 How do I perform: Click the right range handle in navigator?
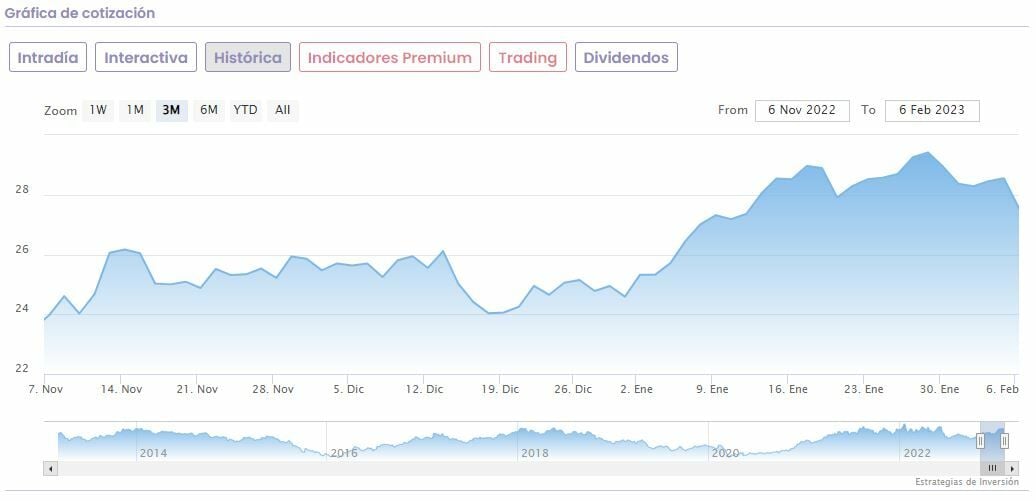click(1004, 441)
